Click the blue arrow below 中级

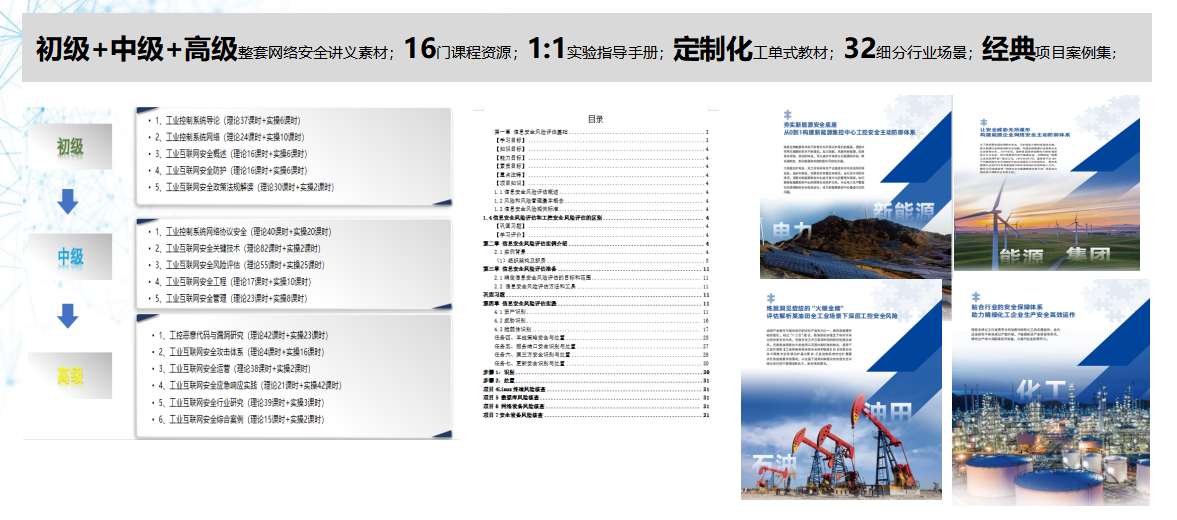[68, 316]
